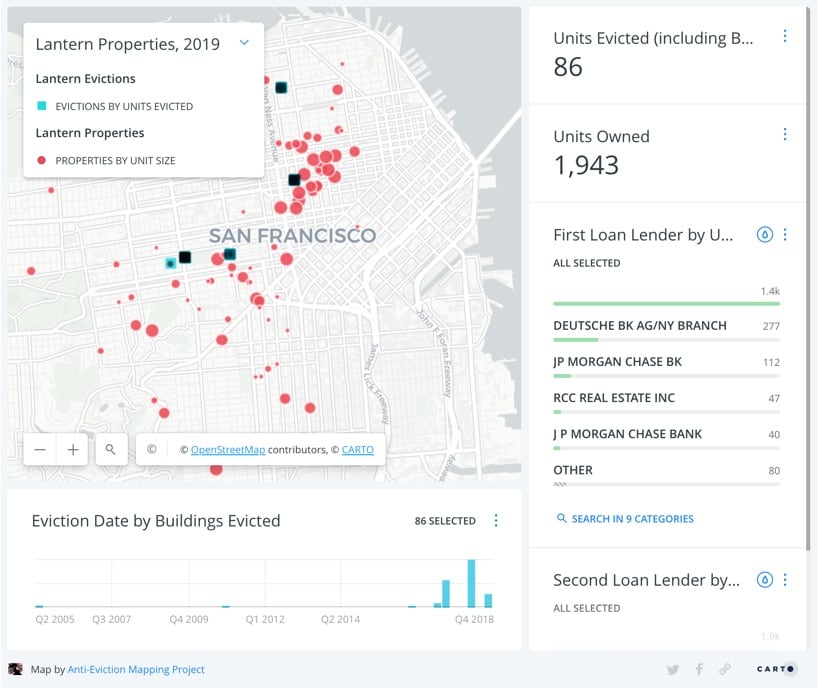This screenshot has width=818, height=688.
Task: Toggle auto-style droplet for Second Loan Lender
Action: [x=765, y=579]
